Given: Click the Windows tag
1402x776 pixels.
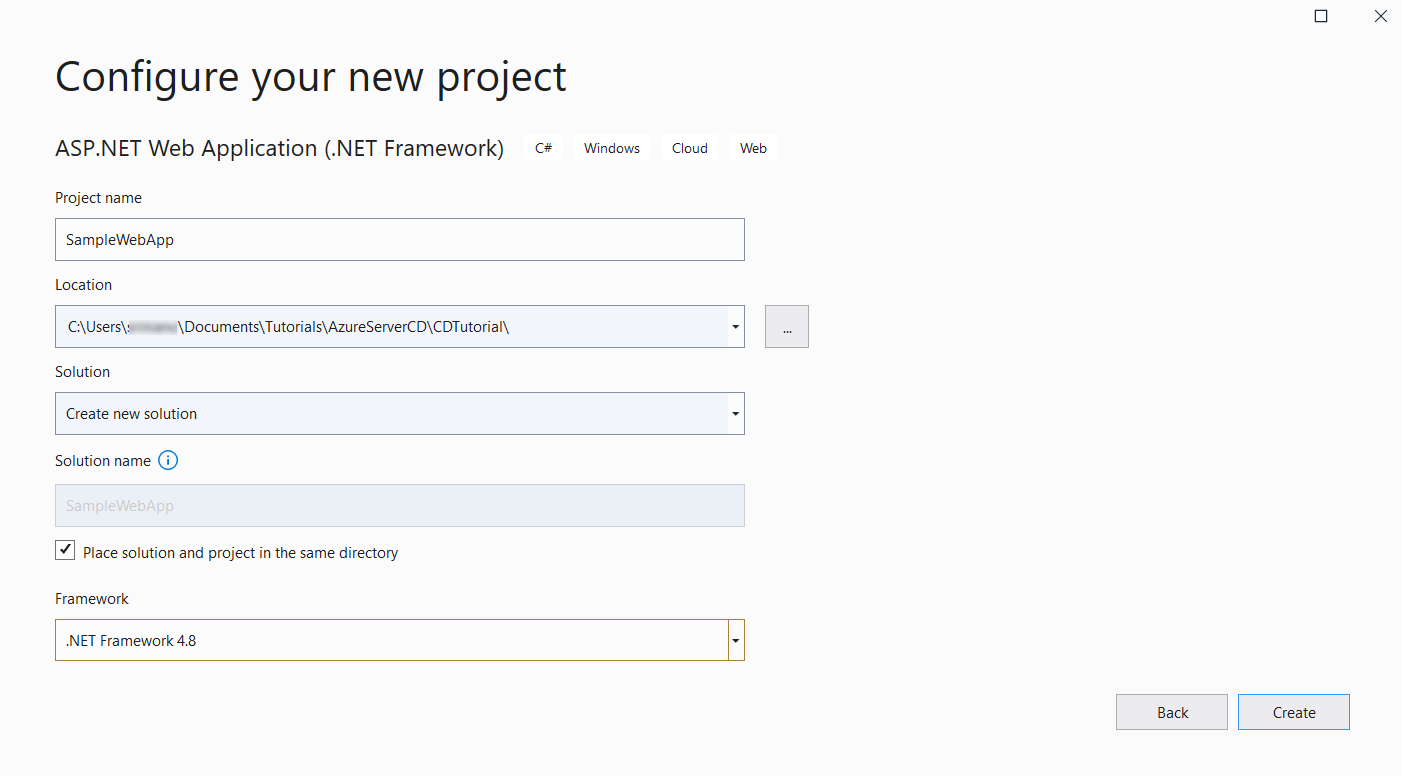Looking at the screenshot, I should (612, 148).
